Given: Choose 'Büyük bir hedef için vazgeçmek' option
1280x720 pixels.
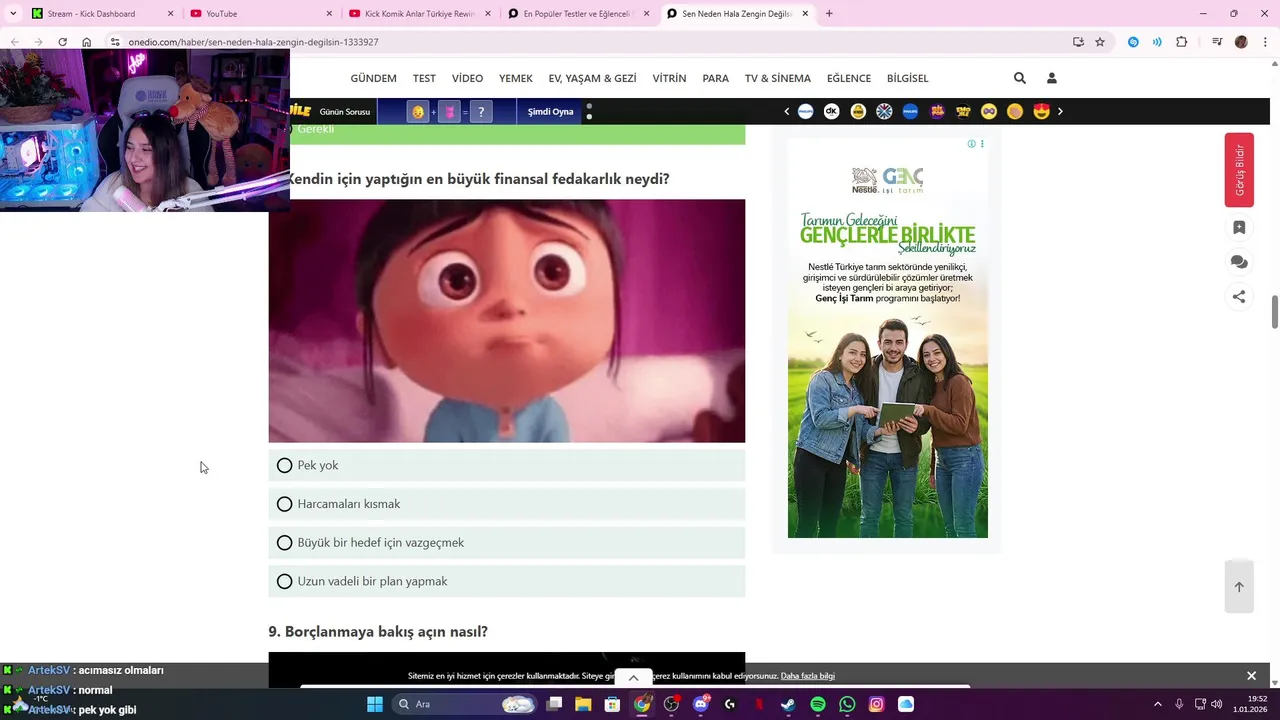Looking at the screenshot, I should click(507, 542).
